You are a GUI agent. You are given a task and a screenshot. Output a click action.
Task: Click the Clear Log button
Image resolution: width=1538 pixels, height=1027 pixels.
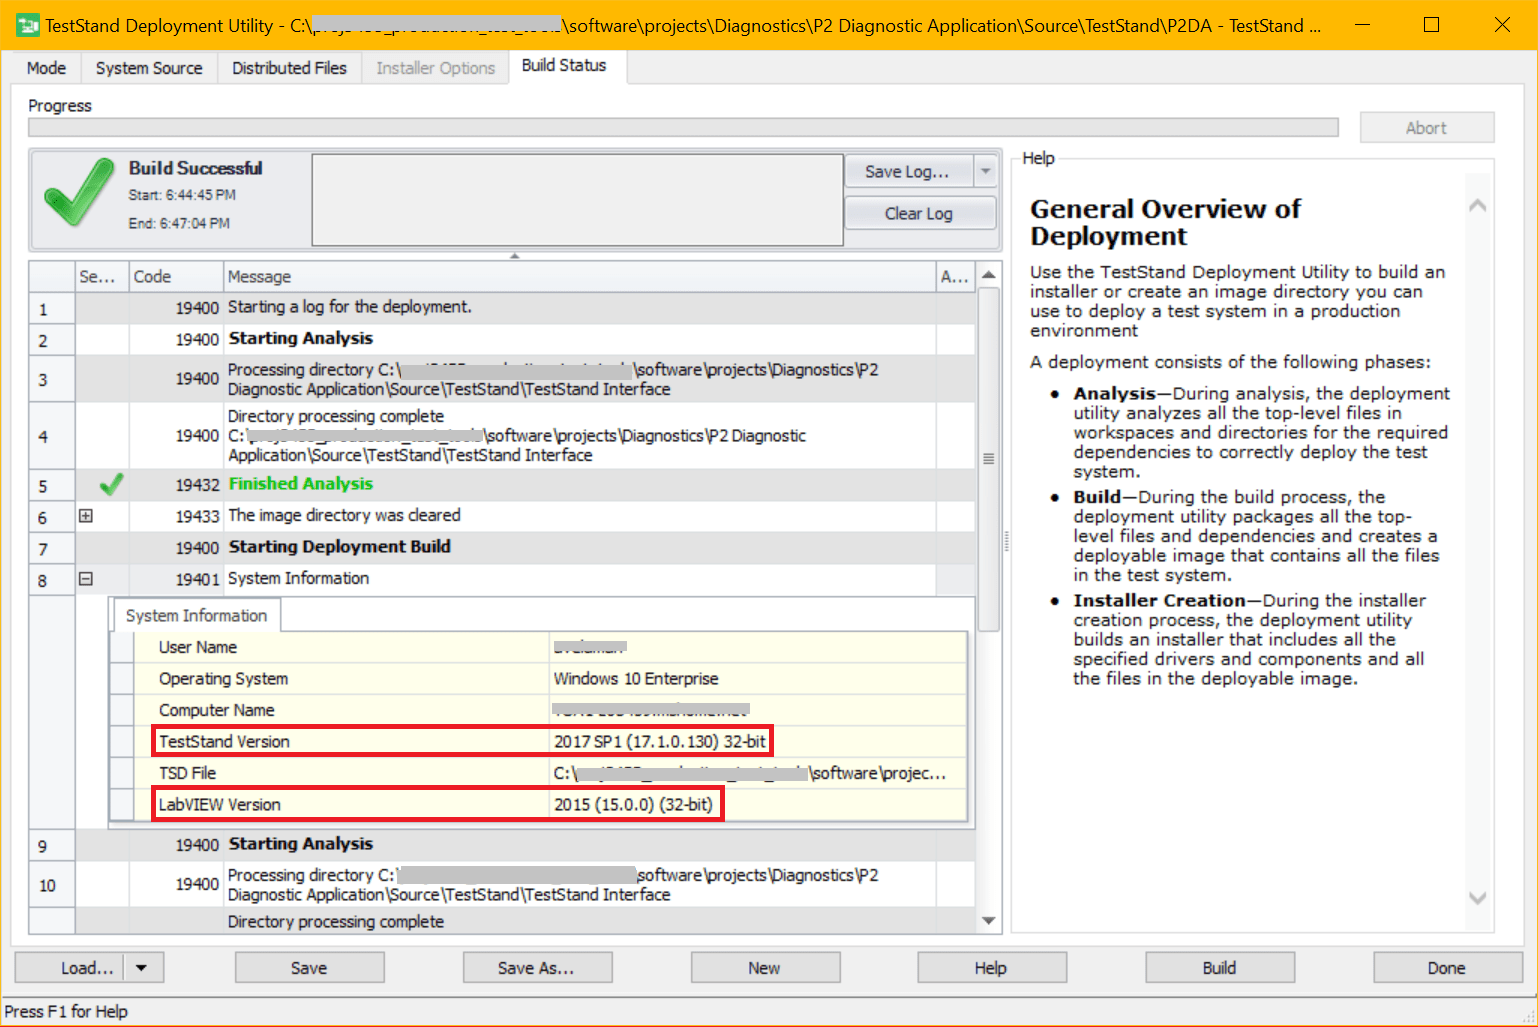tap(920, 213)
